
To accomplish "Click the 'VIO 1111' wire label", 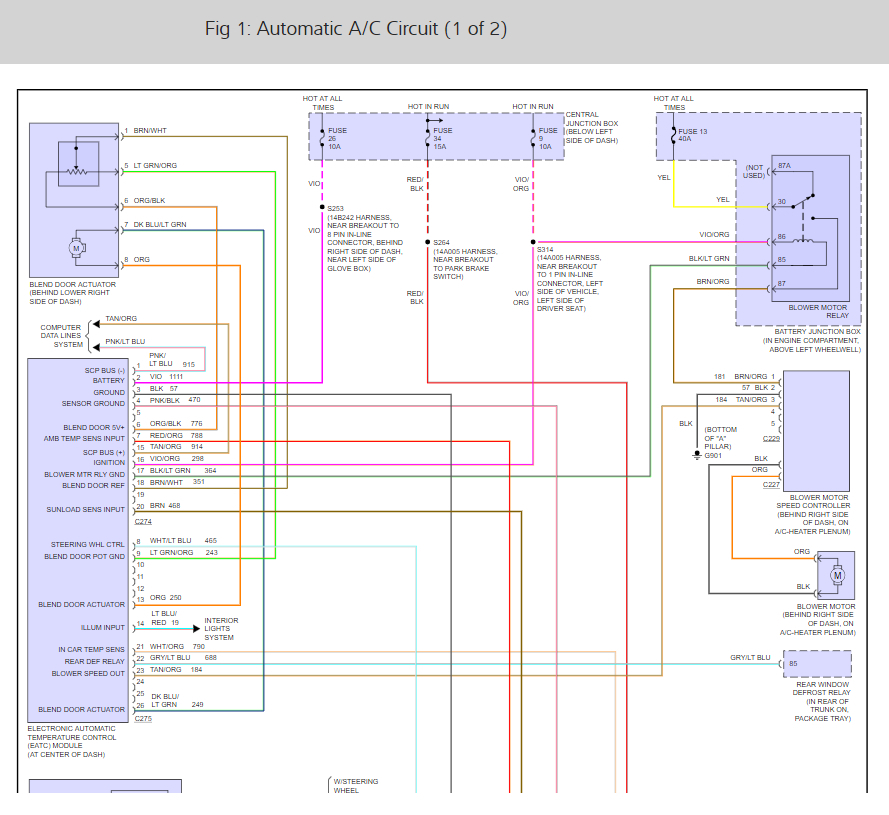I will coord(166,377).
